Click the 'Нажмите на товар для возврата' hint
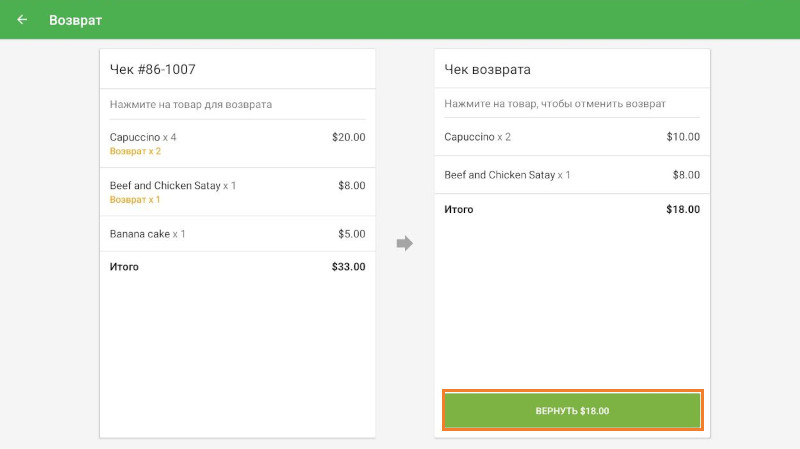This screenshot has height=449, width=800. click(x=191, y=104)
